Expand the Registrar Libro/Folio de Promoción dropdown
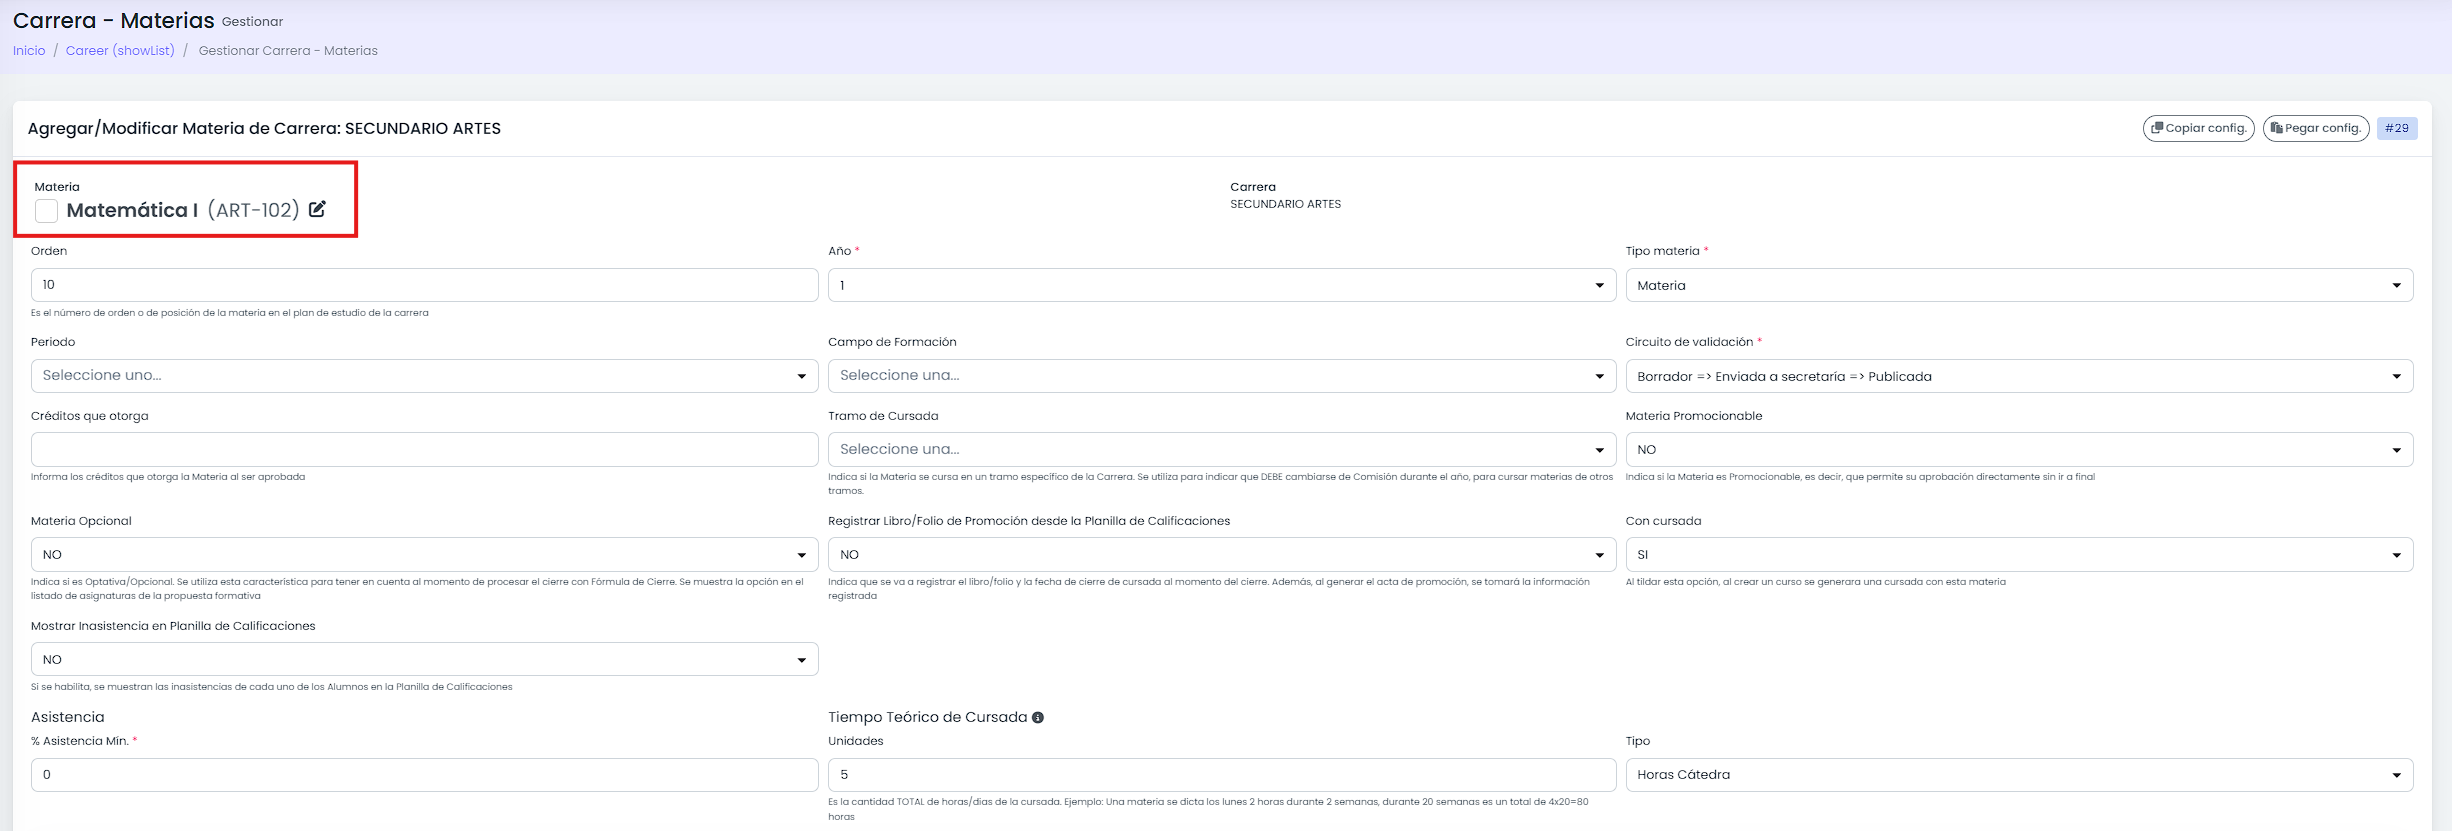Image resolution: width=2452 pixels, height=831 pixels. [1221, 555]
